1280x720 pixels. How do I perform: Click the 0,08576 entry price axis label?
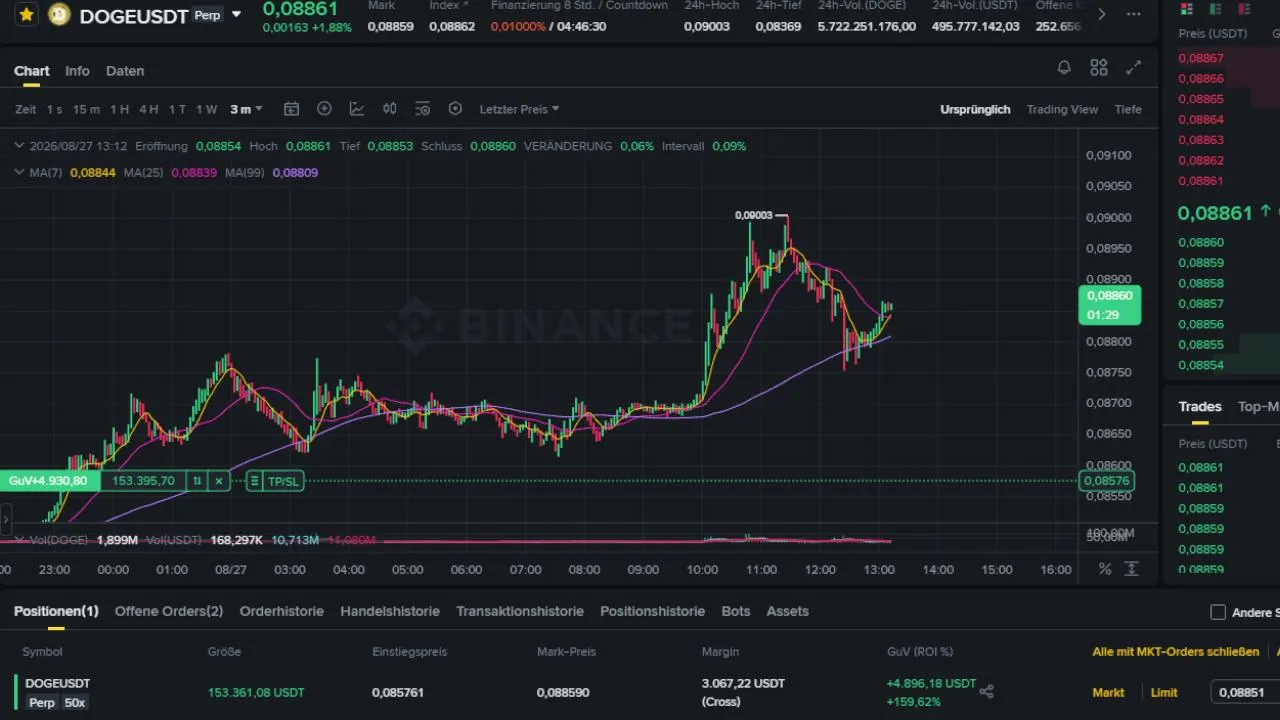click(x=1106, y=481)
